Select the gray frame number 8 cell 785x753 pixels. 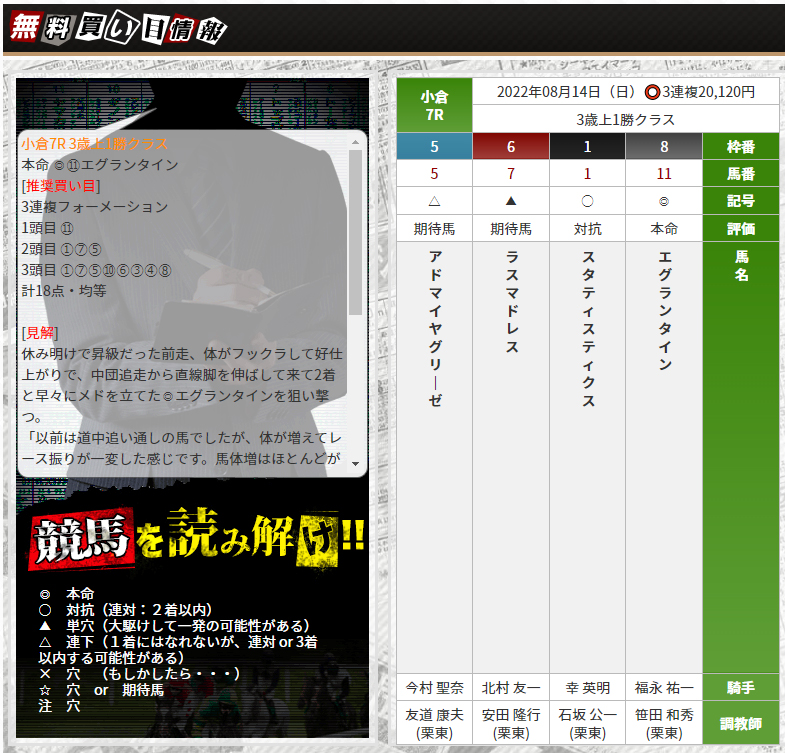click(664, 146)
